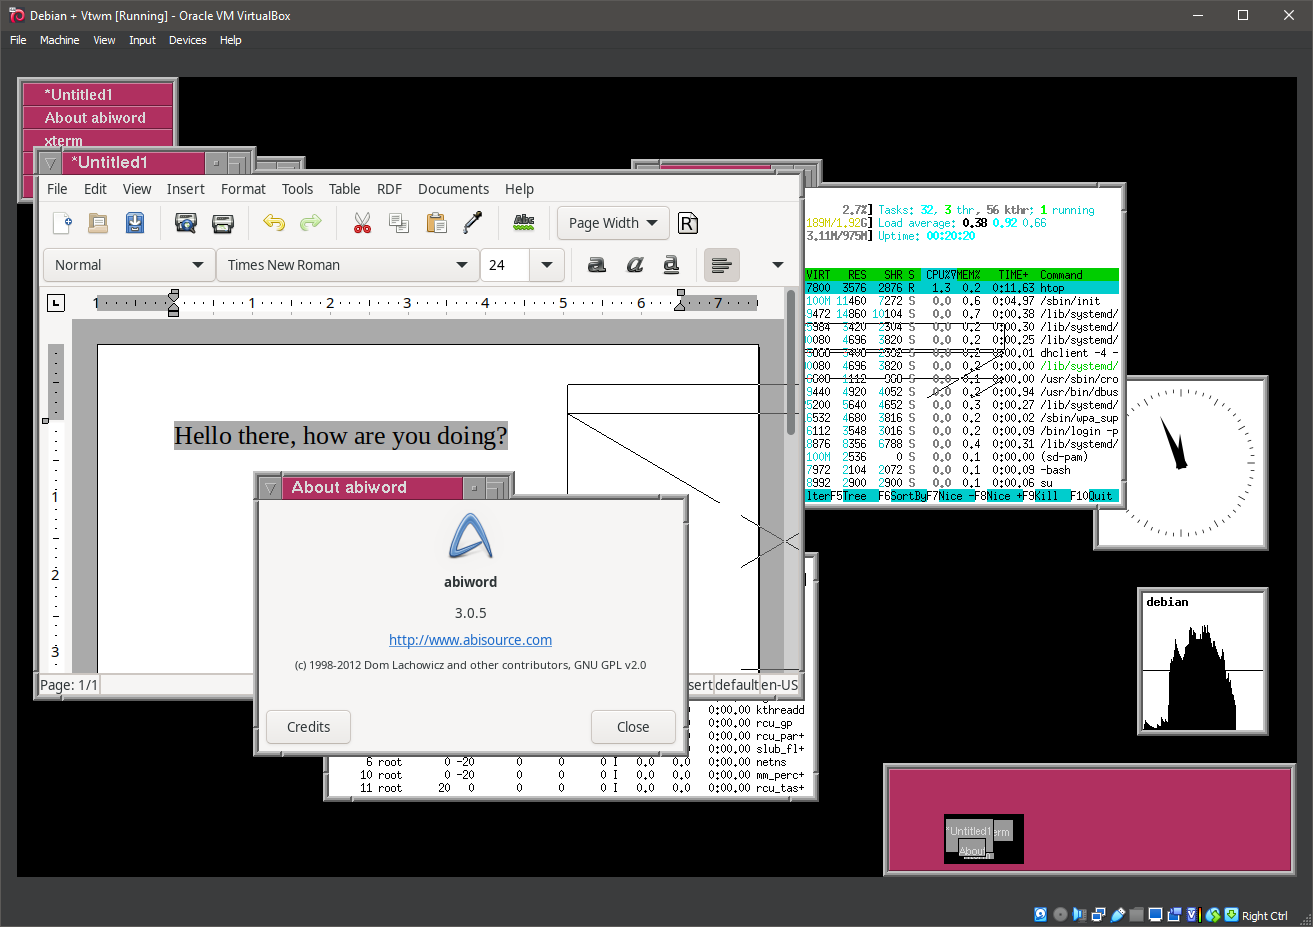Viewport: 1313px width, 927px height.
Task: Save the document with the Save icon
Action: click(135, 223)
